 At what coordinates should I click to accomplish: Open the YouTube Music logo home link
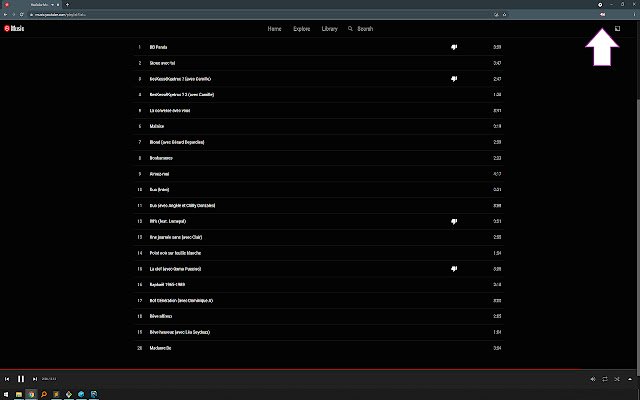coord(14,29)
